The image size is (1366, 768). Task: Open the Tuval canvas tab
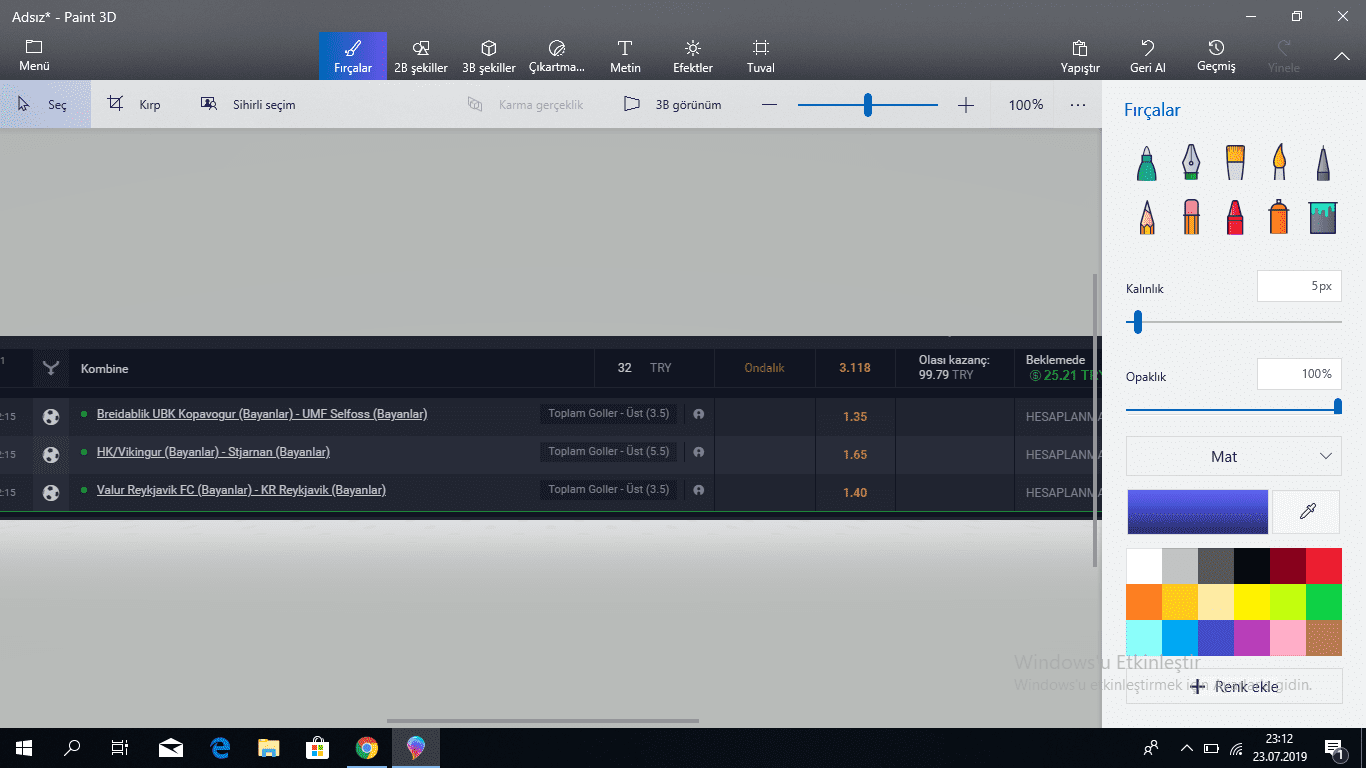[761, 56]
